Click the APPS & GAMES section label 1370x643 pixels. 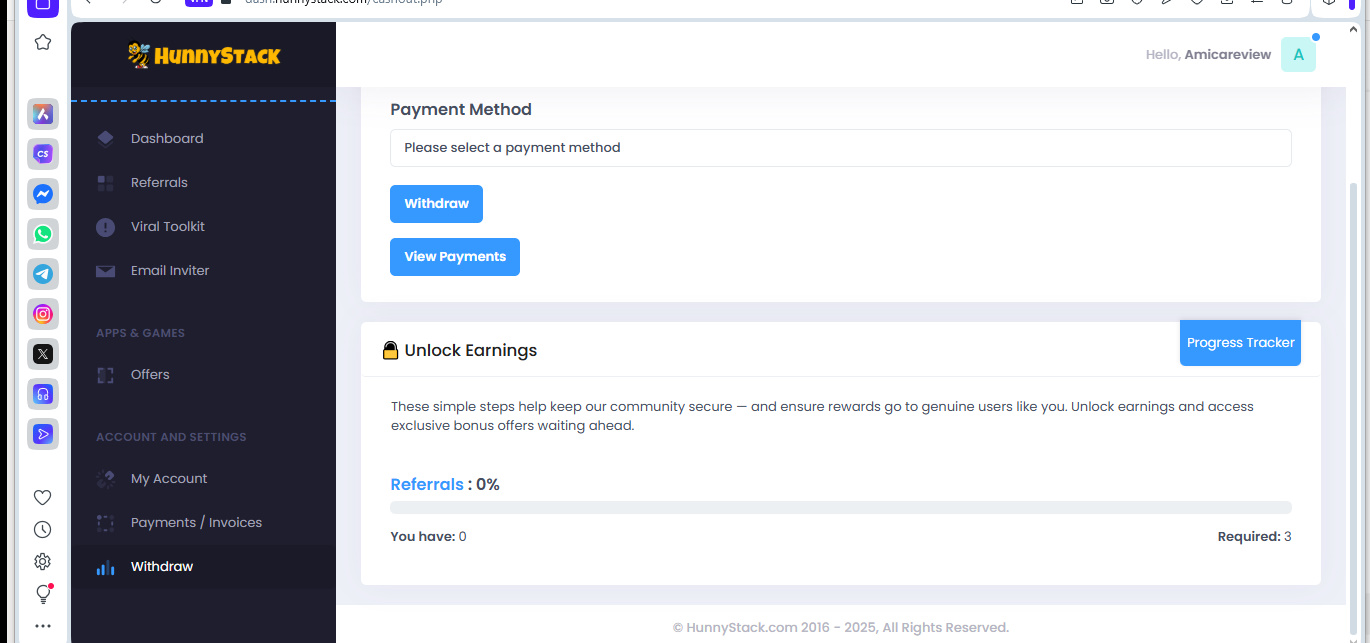(140, 333)
